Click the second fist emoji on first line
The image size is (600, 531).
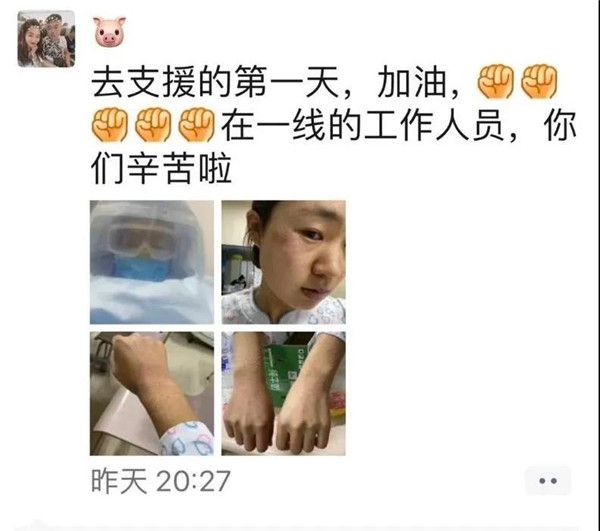tap(539, 81)
